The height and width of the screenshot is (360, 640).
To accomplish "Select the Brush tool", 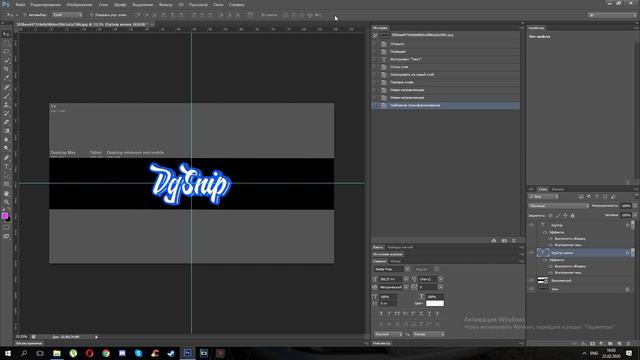I will coord(6,96).
